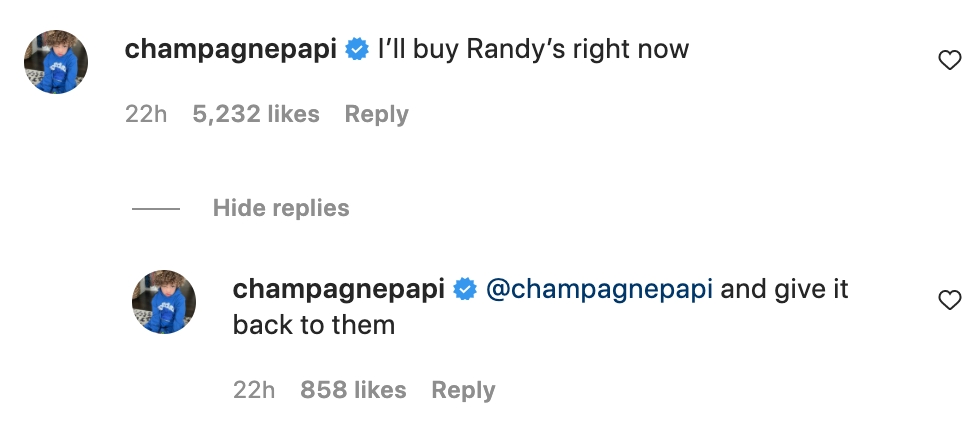View who gave the 858 likes

coord(353,390)
